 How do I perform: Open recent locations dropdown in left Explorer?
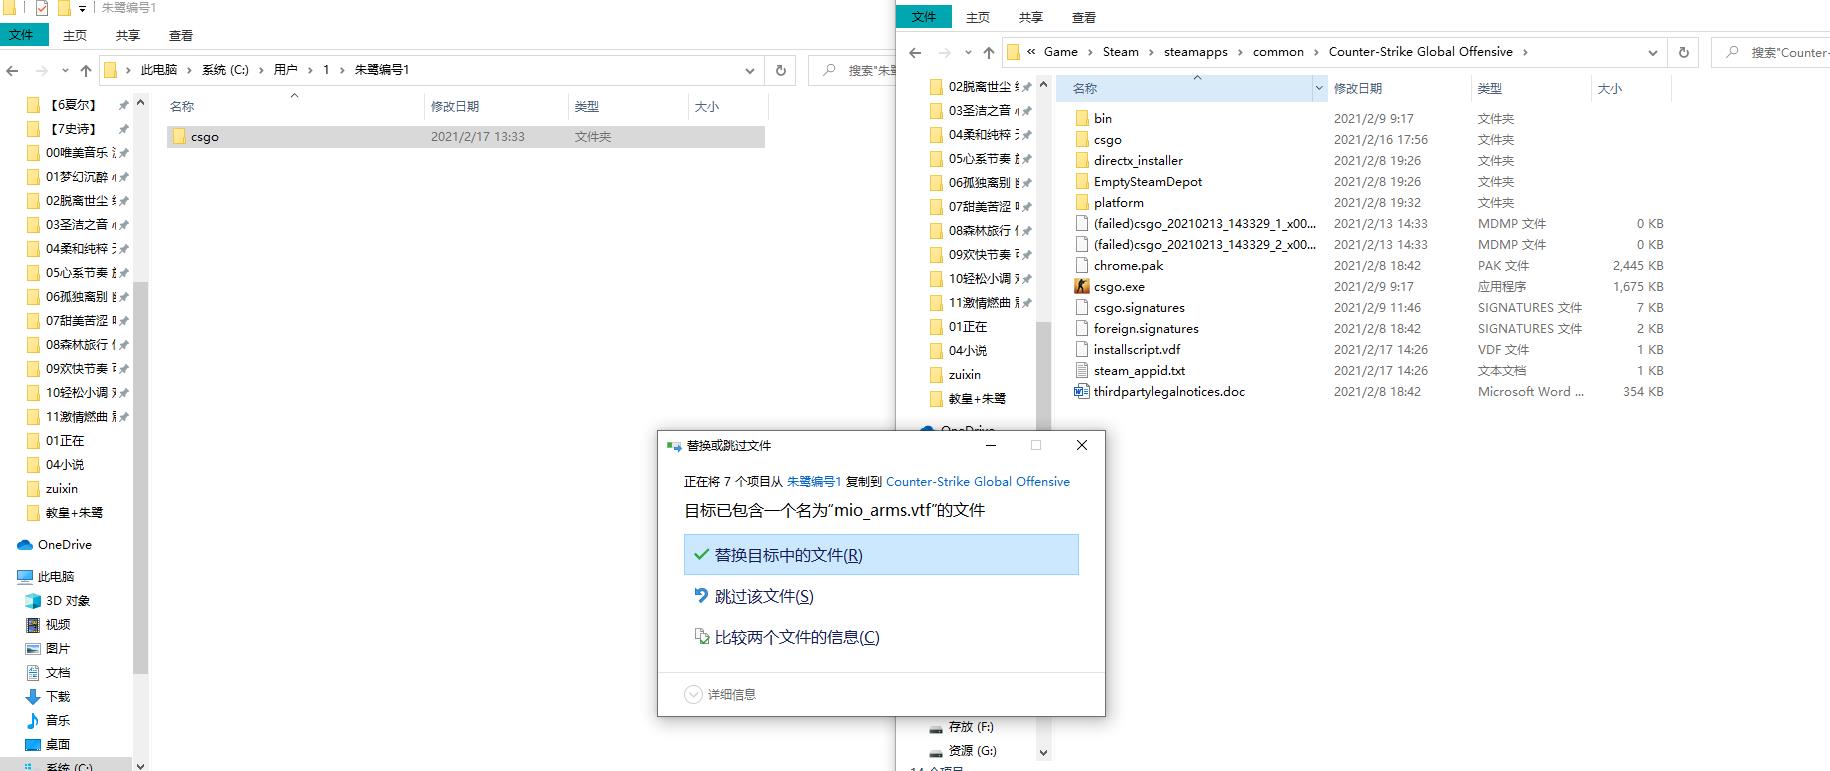tap(65, 70)
